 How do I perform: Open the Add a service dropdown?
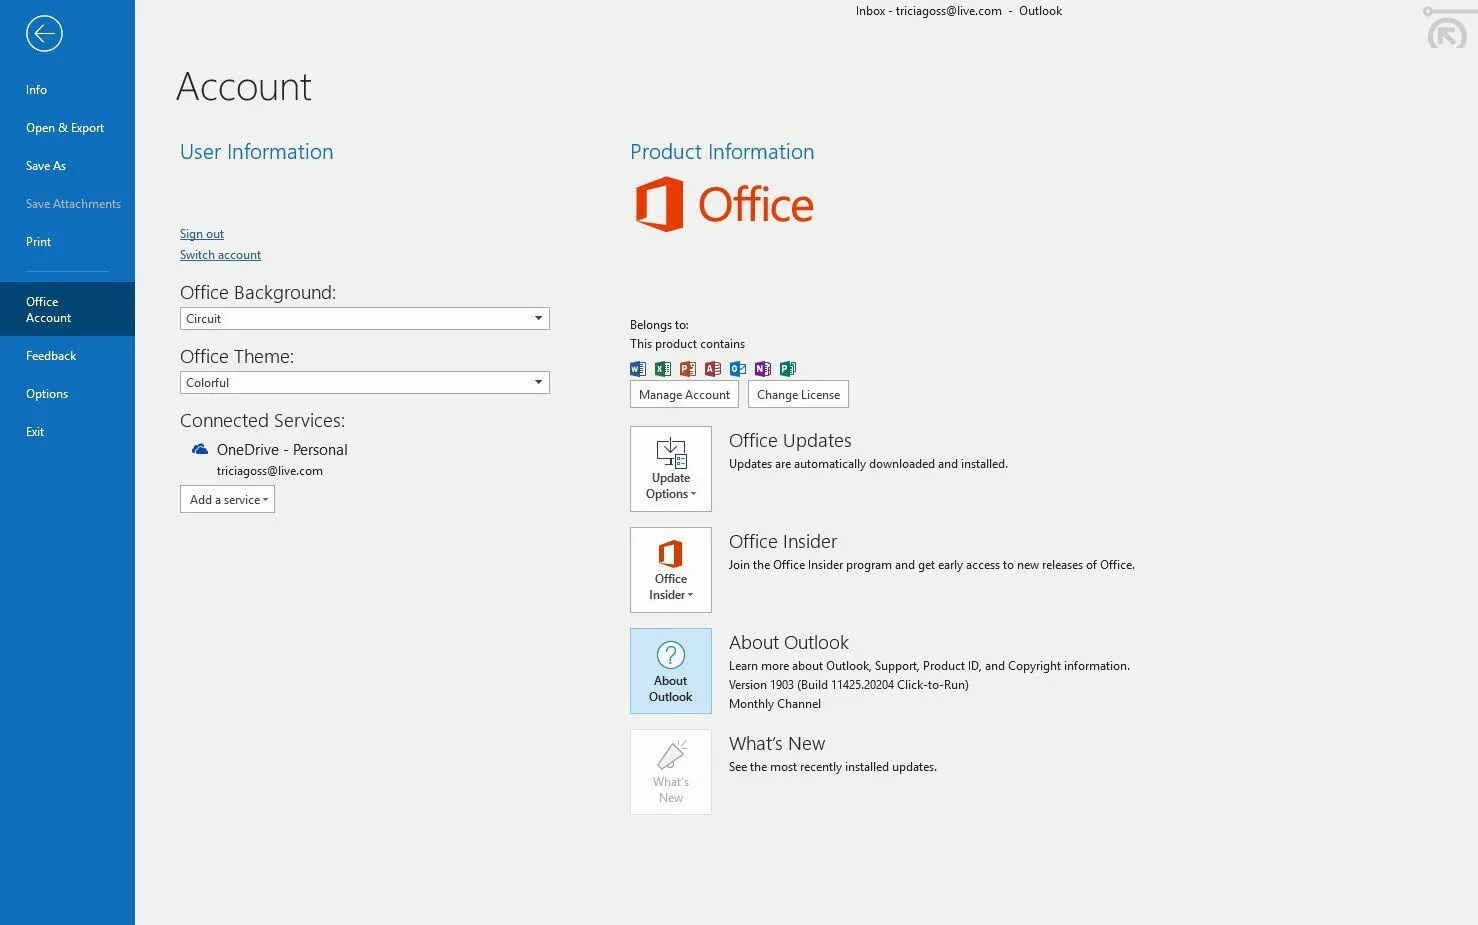pos(228,500)
